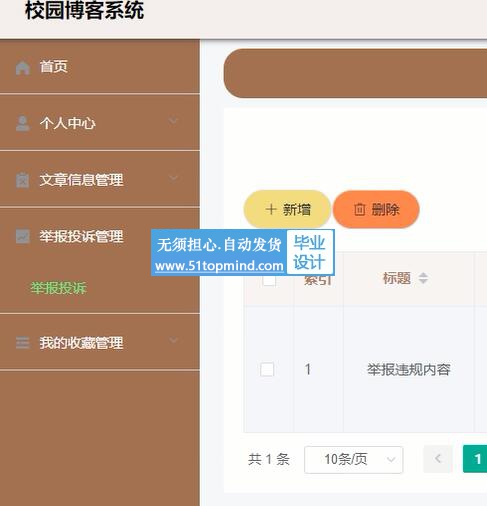Click the sort arrows next to 标题
Screen dimensions: 487x506
point(423,278)
